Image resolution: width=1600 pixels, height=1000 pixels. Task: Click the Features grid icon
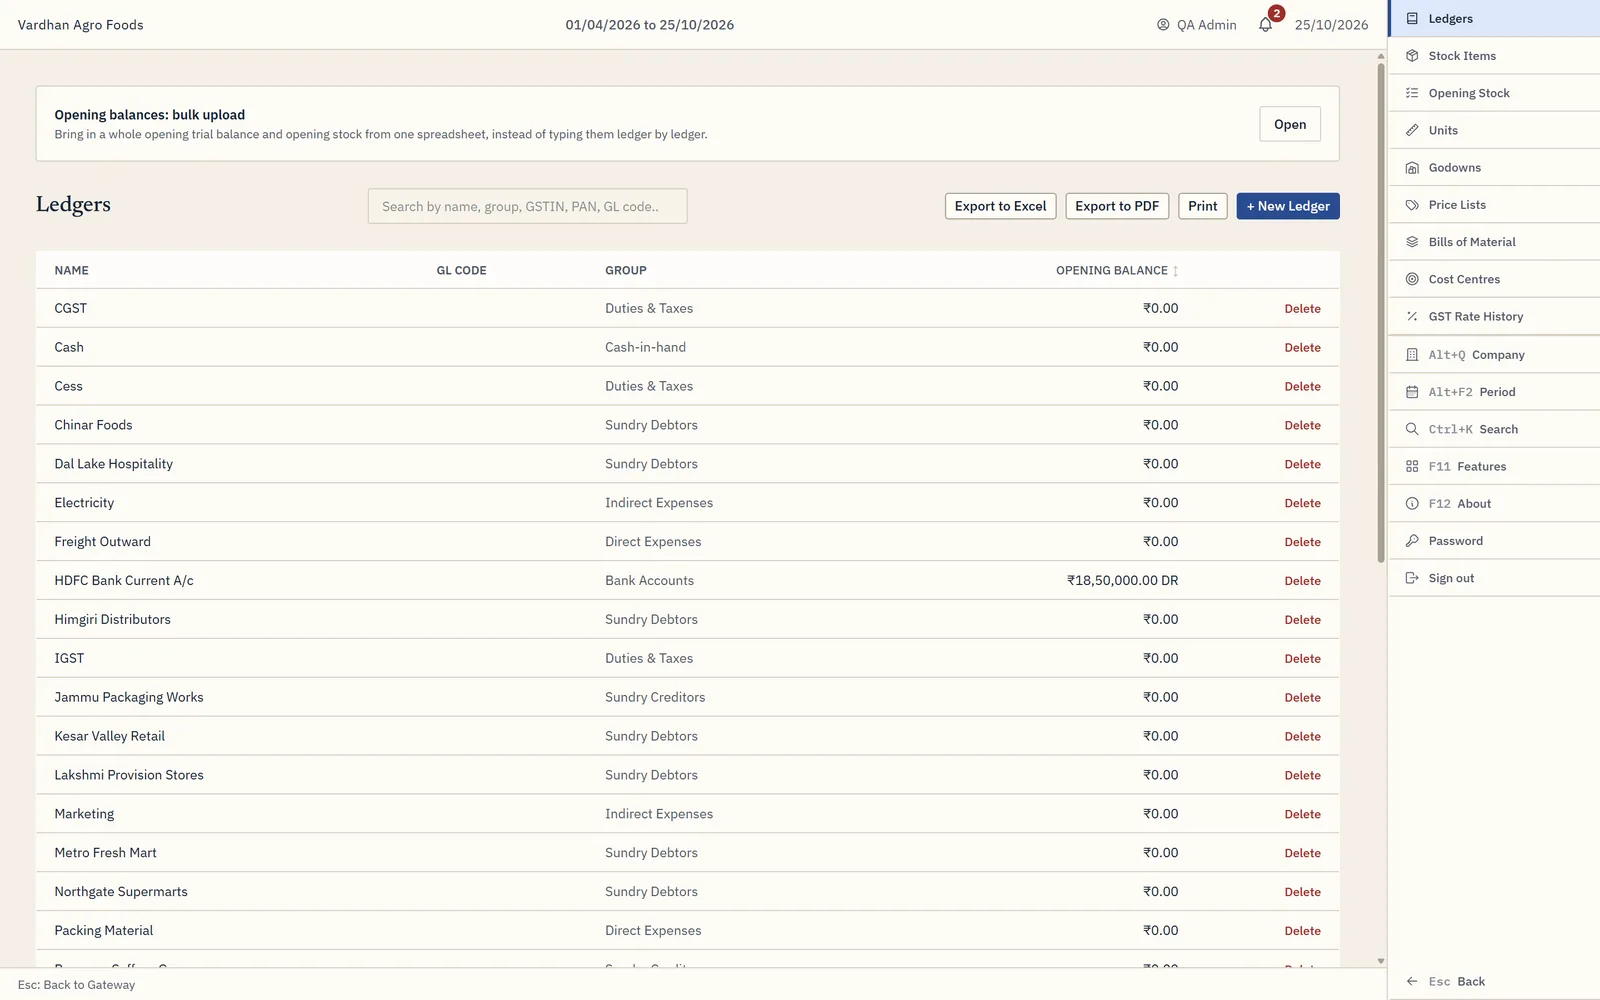[x=1412, y=466]
